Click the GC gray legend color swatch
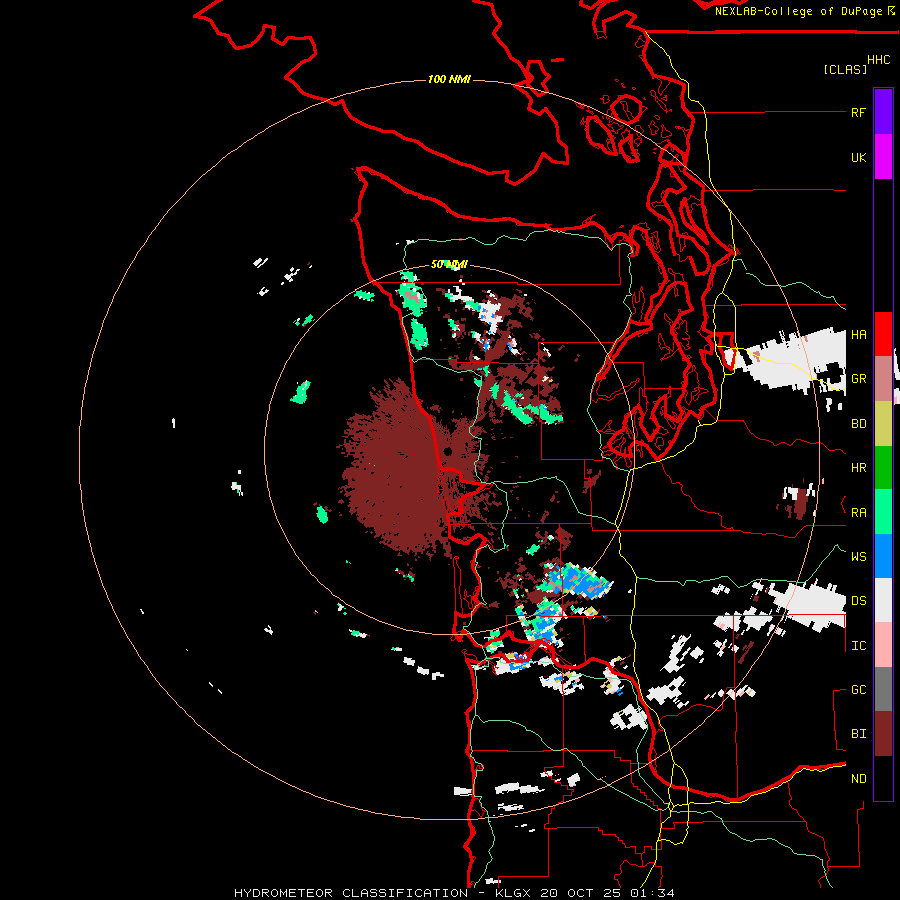The image size is (900, 900). tap(883, 689)
